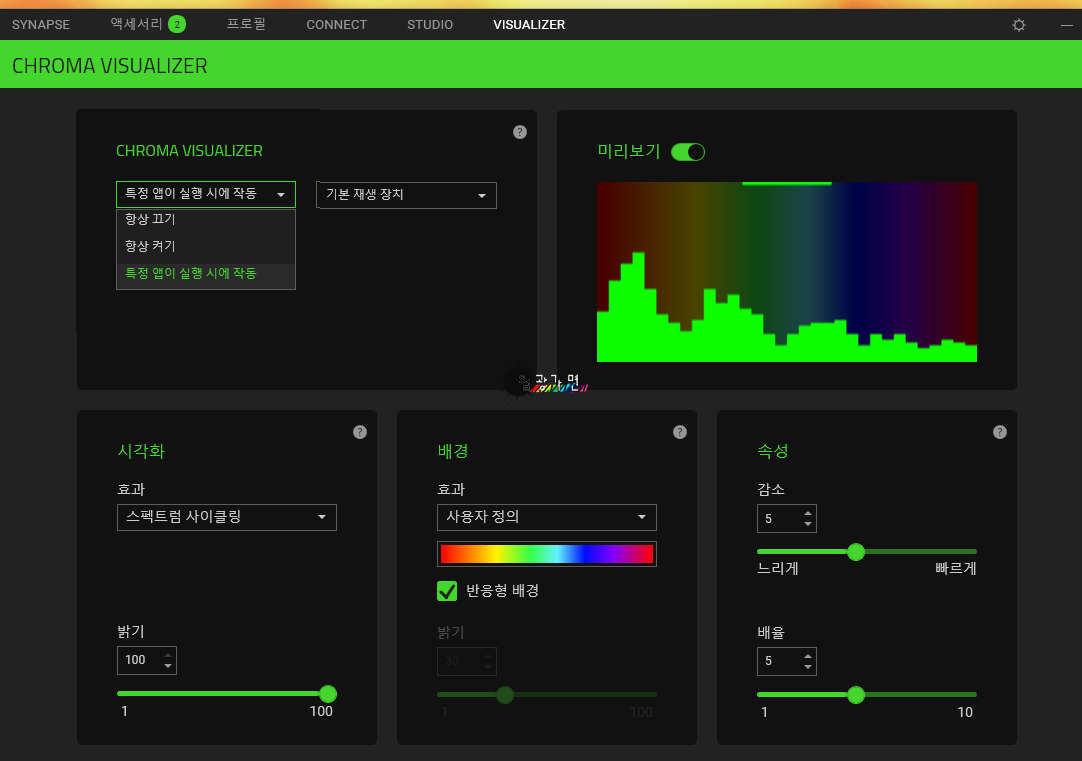
Task: Select 항상 켜기 option in list
Action: tap(206, 246)
